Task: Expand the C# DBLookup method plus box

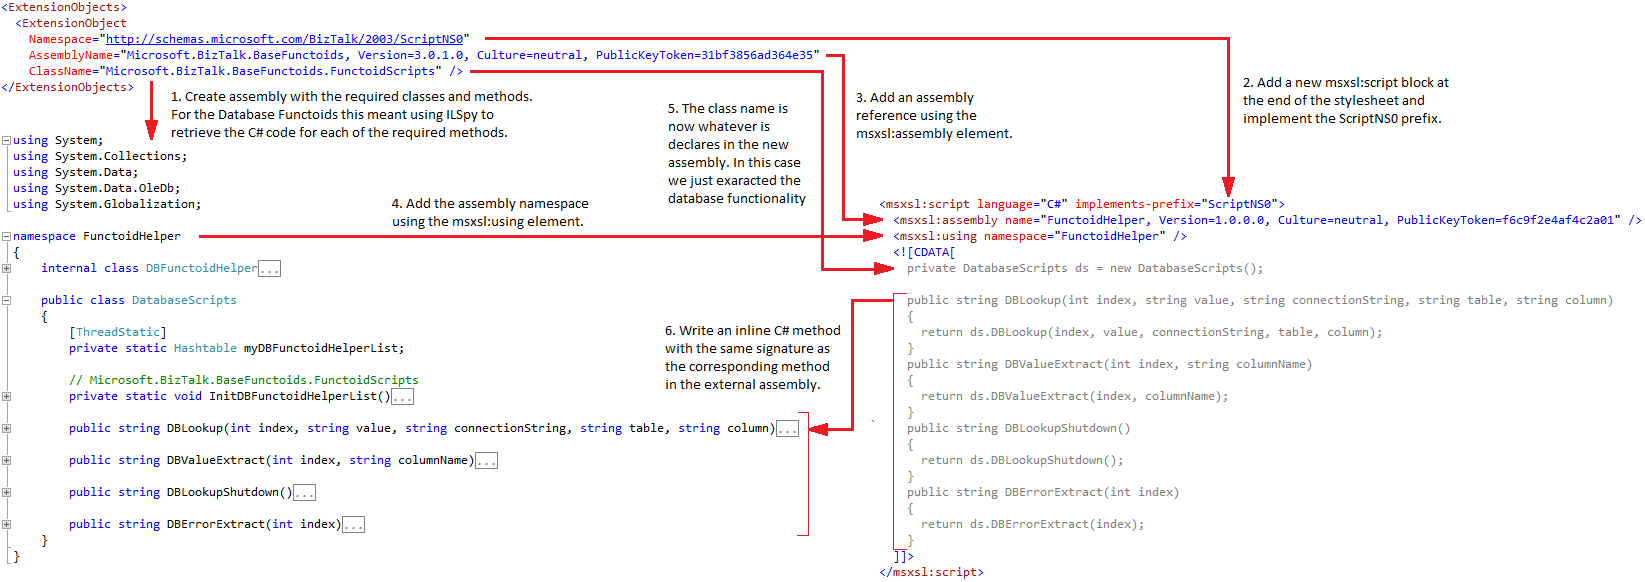Action: [6, 428]
